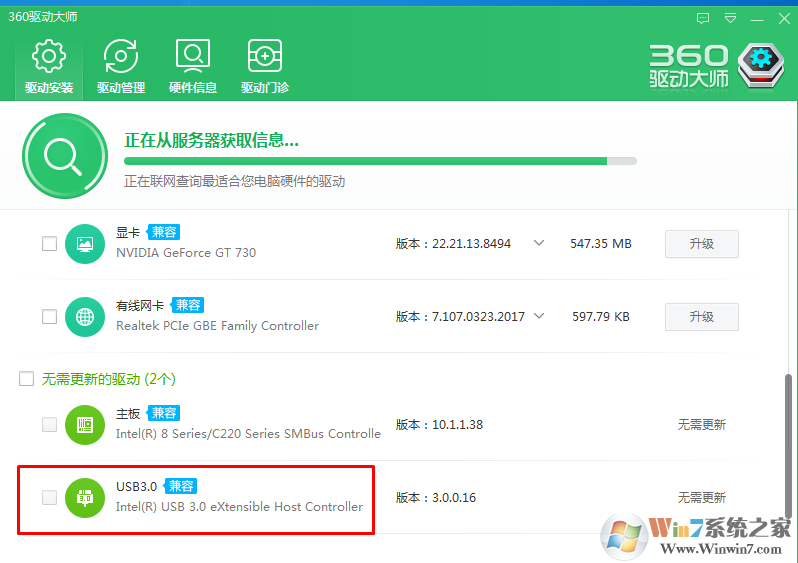Click the feedback chat icon in title bar
Image resolution: width=798 pixels, height=563 pixels.
703,19
